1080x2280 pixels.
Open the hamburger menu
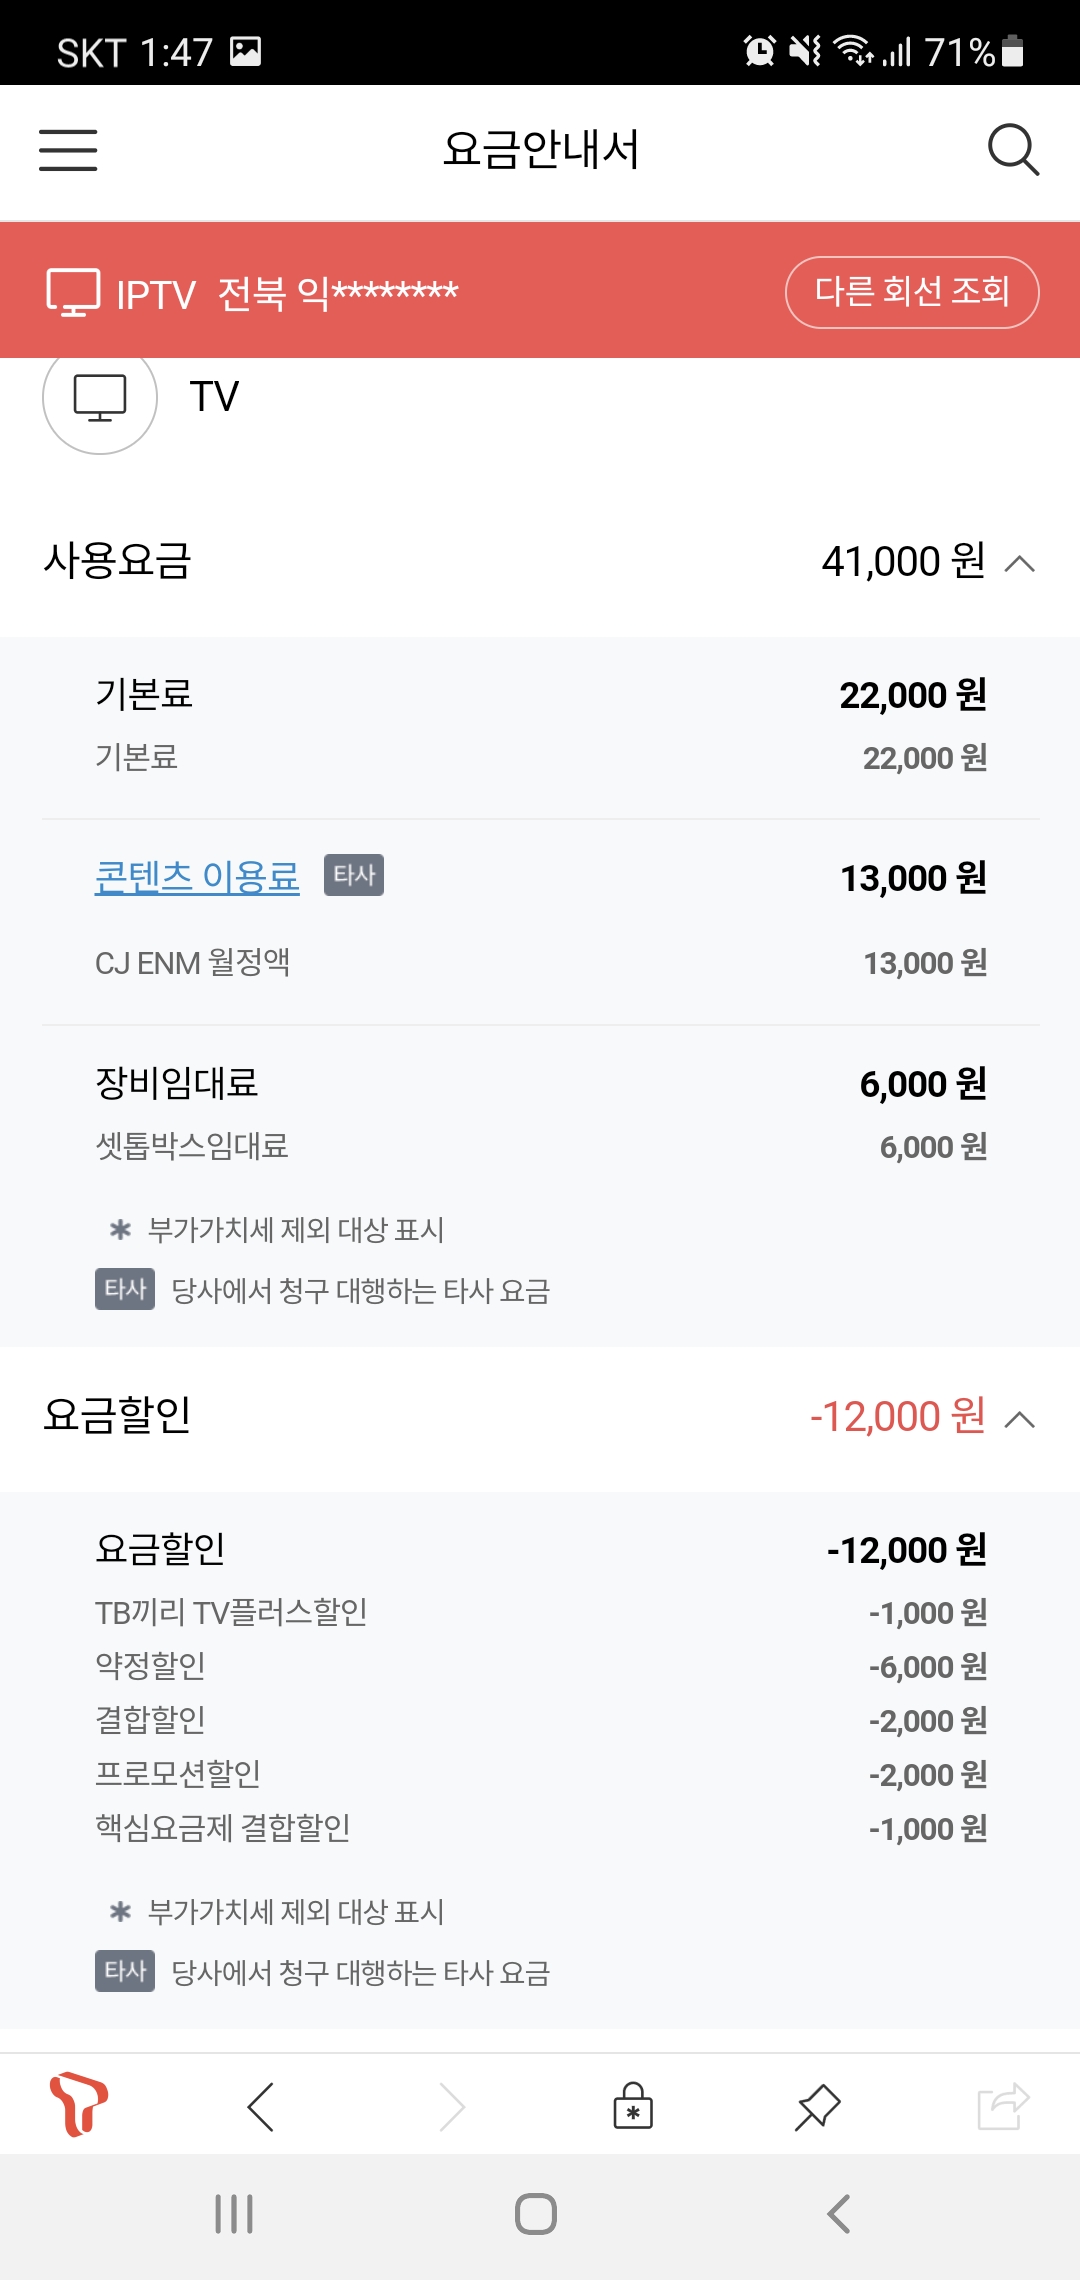click(68, 150)
